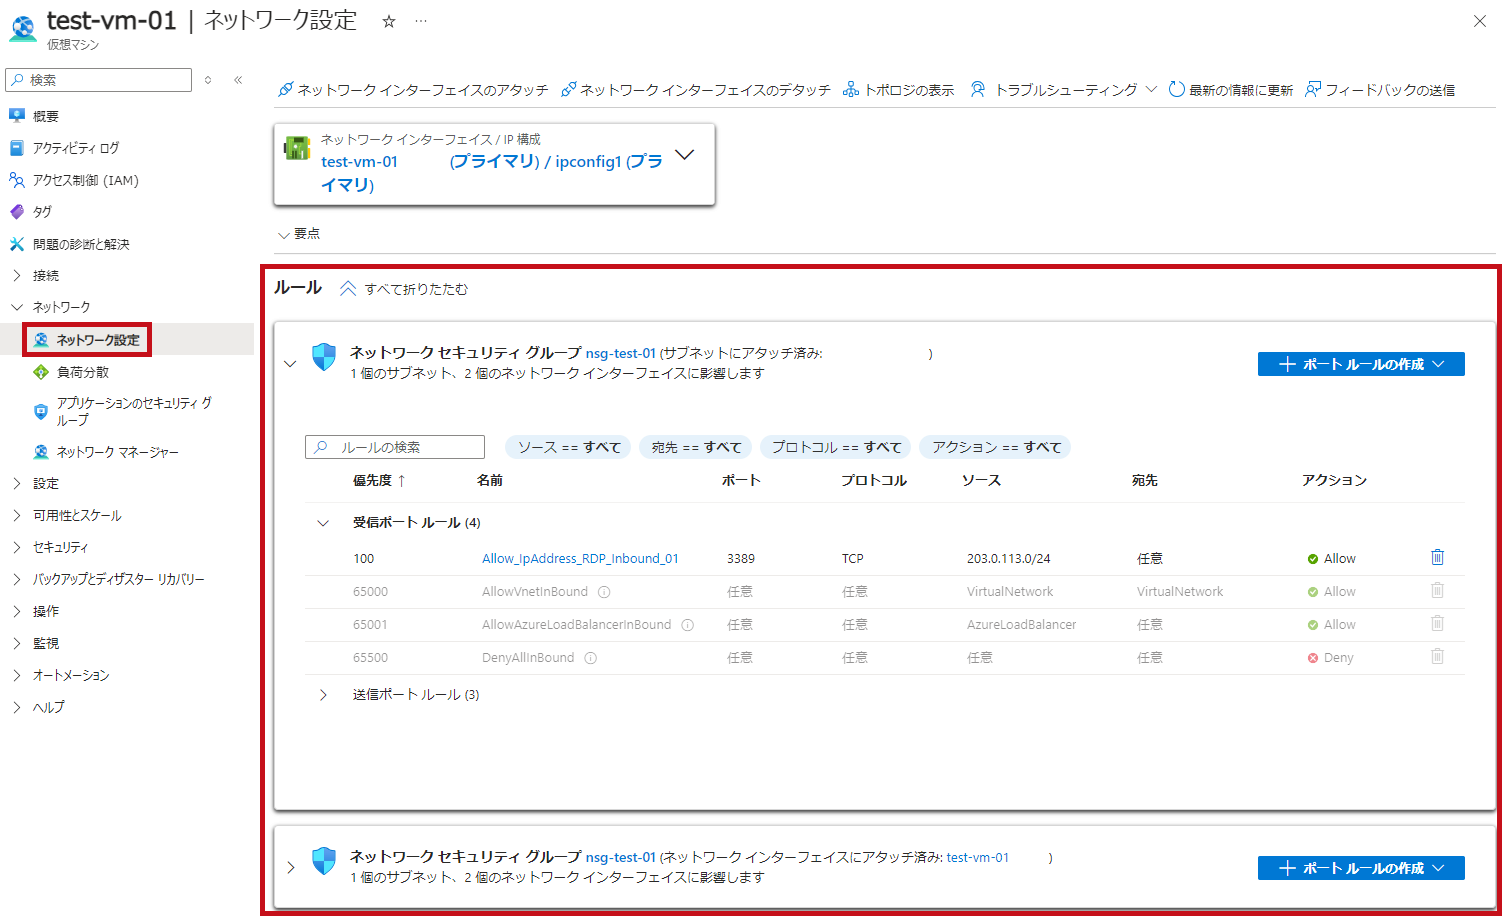Click ポート ルールの作成 for NIC-attached NSG

1361,868
